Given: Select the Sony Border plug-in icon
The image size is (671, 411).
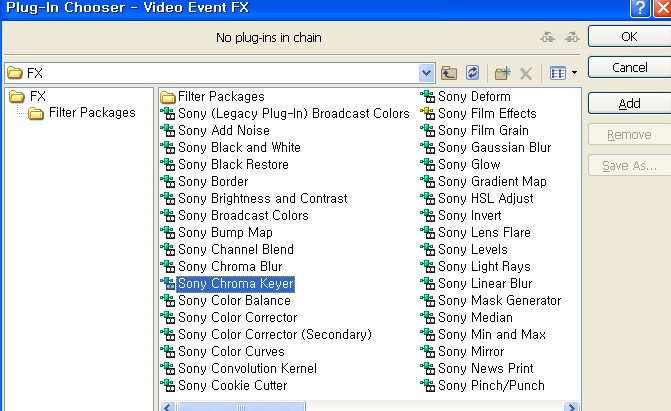Looking at the screenshot, I should click(168, 182).
